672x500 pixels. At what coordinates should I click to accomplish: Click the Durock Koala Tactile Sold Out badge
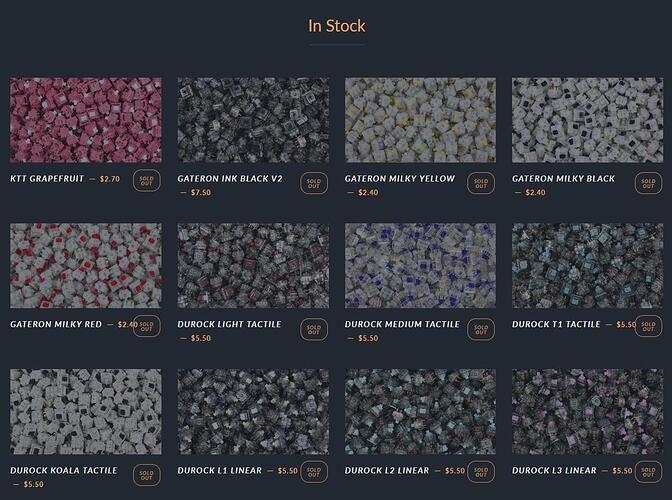147,475
